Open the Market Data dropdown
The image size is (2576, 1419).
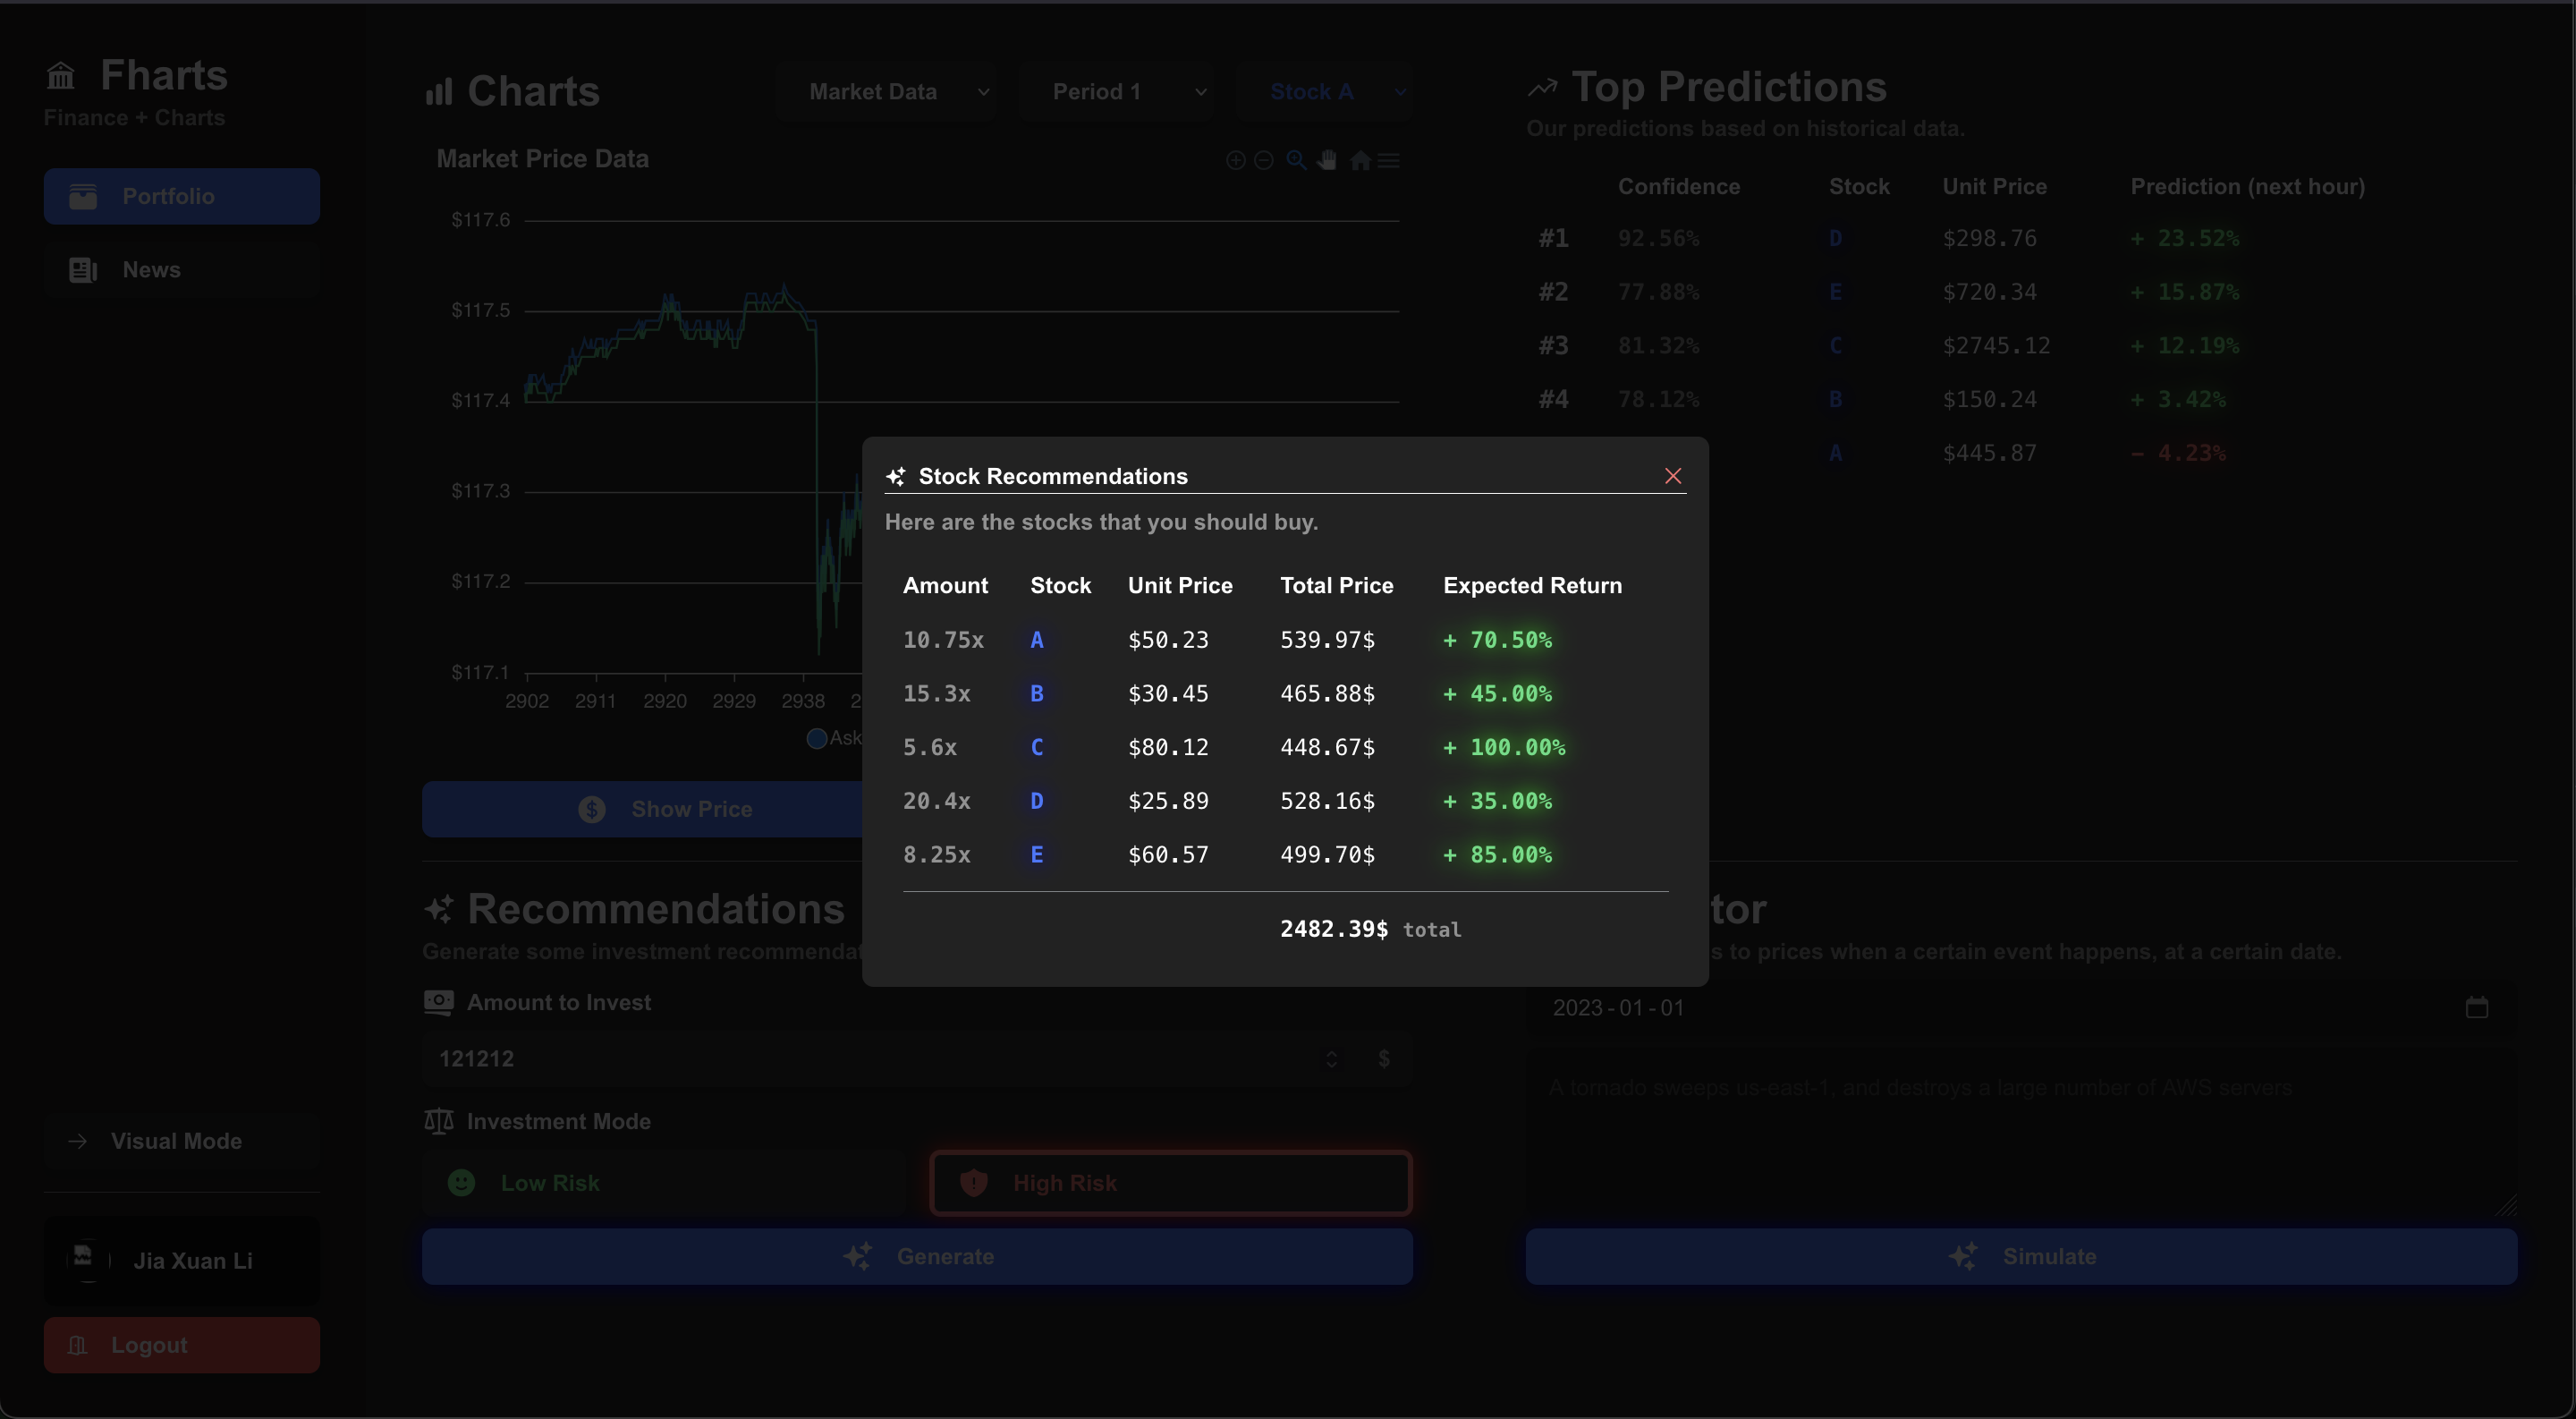(887, 92)
